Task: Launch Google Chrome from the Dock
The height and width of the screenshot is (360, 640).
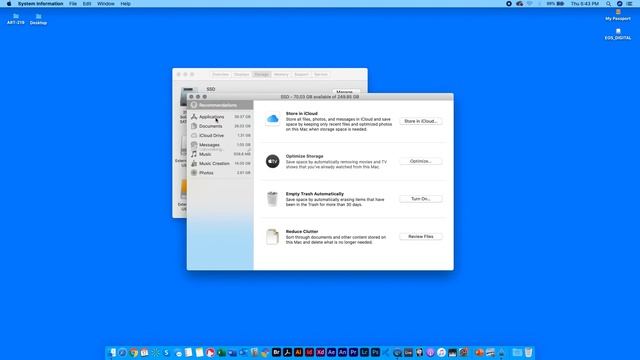Action: click(133, 352)
